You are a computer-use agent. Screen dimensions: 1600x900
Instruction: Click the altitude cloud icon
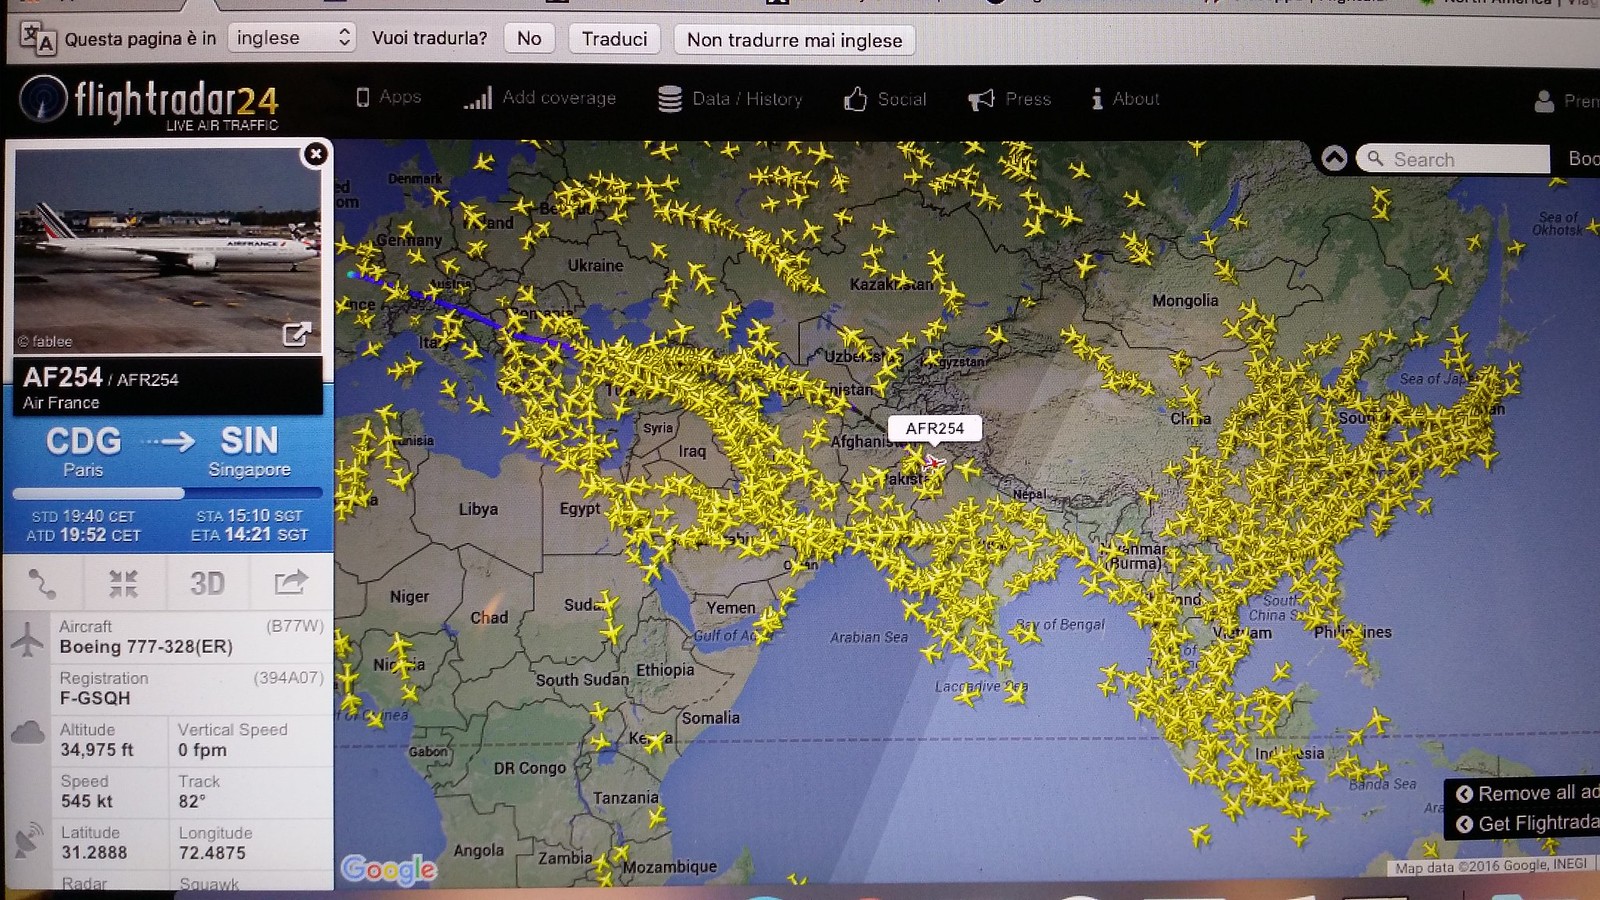click(27, 734)
